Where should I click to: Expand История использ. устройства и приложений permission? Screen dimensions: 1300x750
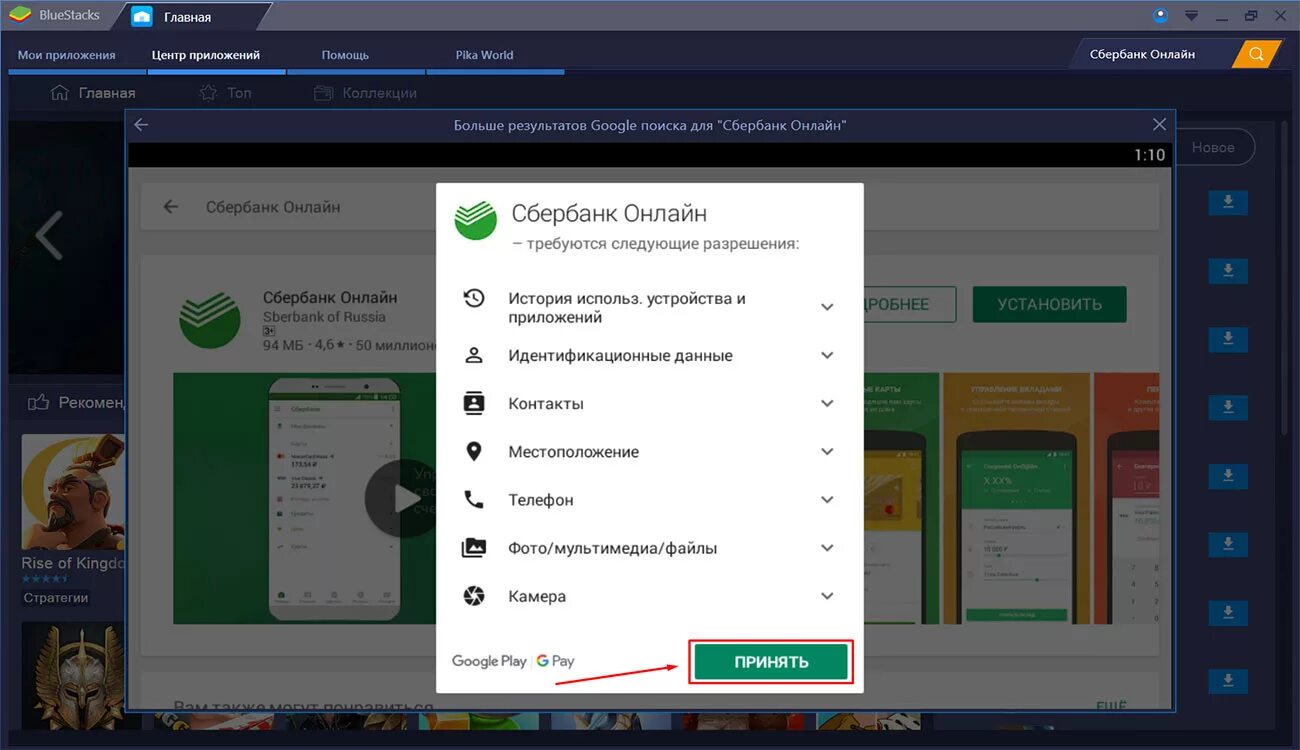pyautogui.click(x=827, y=307)
